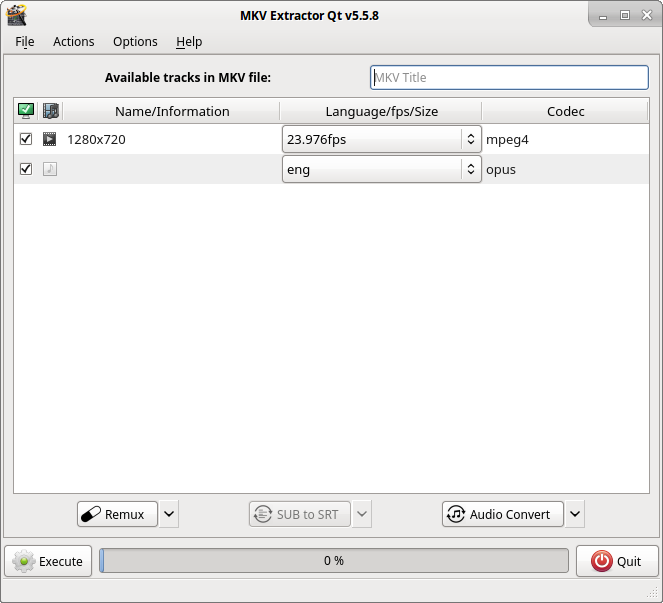Maximize the MKV Extractor Qt window

point(625,15)
